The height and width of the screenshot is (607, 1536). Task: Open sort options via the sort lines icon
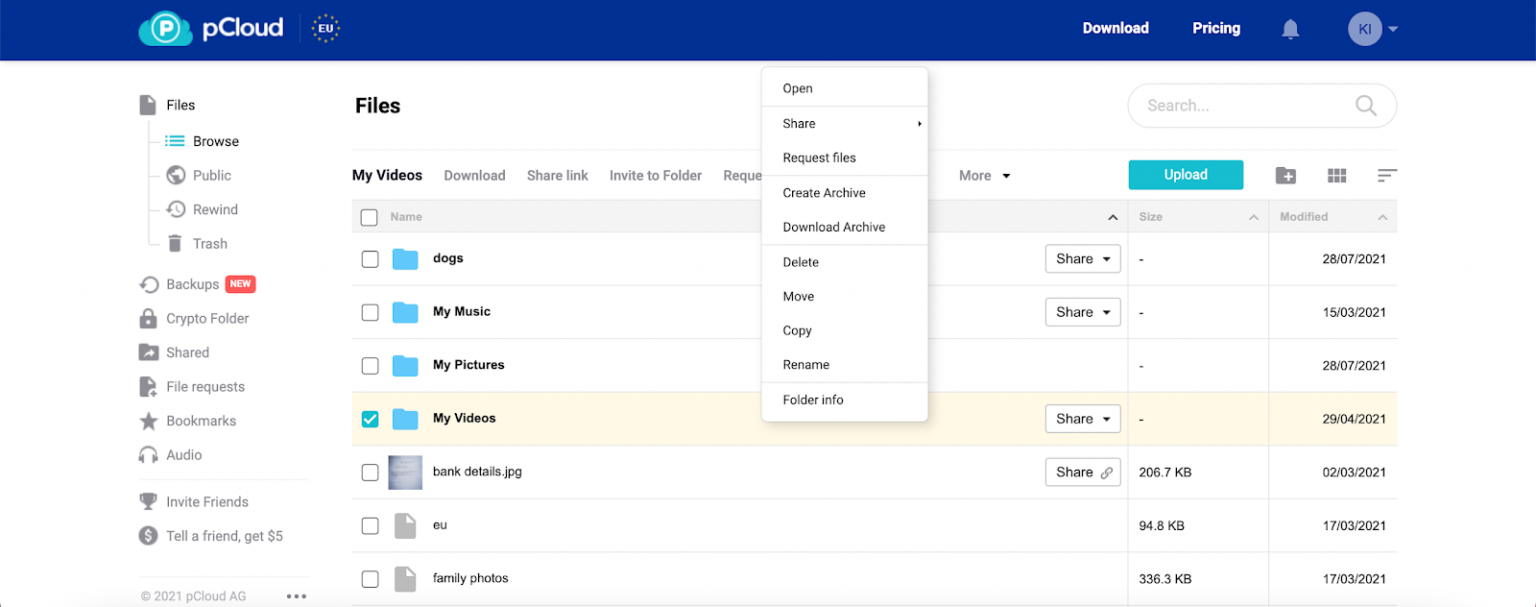point(1387,175)
